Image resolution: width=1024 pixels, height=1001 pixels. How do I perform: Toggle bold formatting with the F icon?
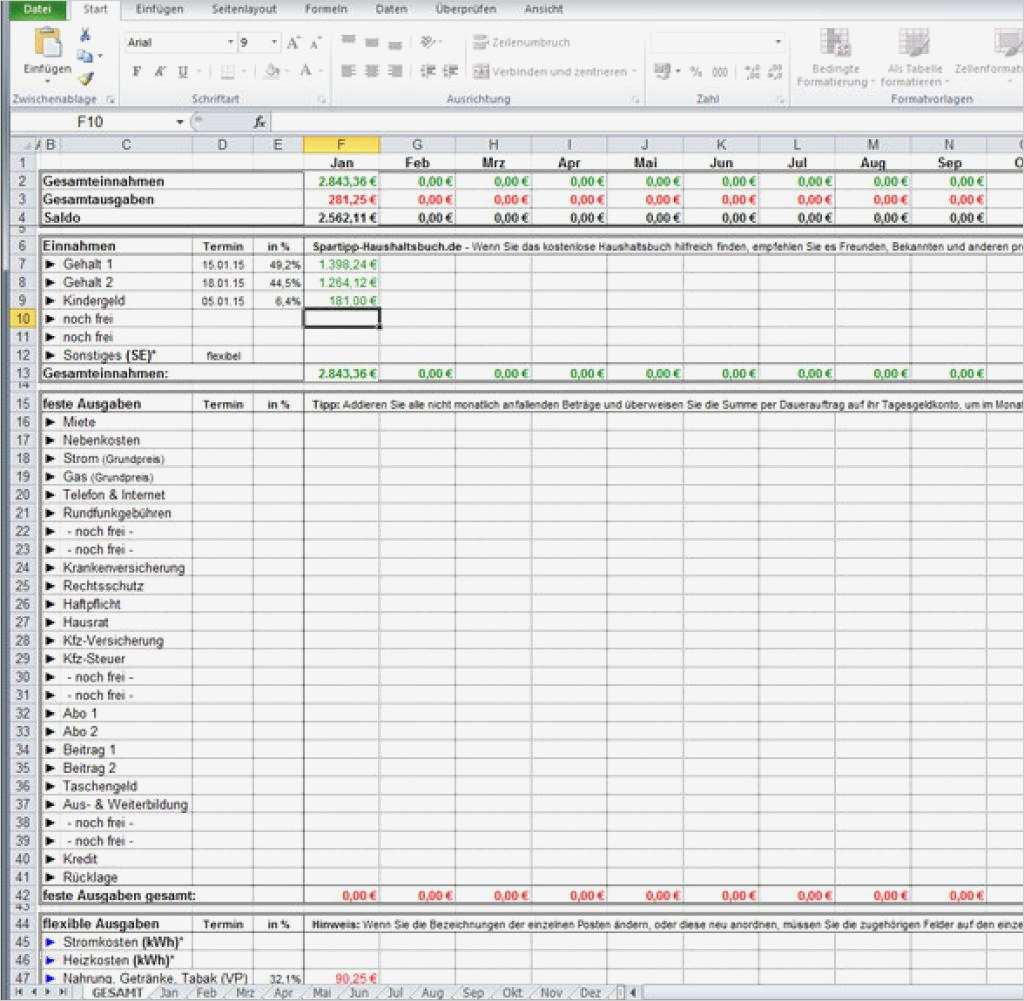(138, 71)
